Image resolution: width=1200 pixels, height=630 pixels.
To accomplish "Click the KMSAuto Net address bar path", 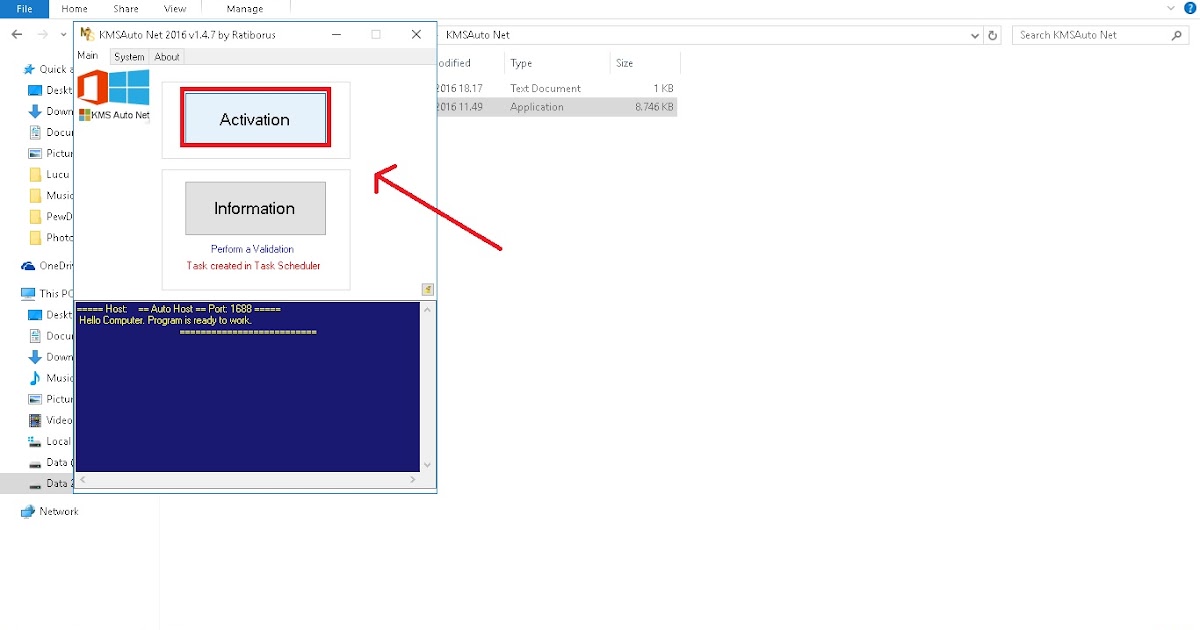I will click(x=477, y=35).
